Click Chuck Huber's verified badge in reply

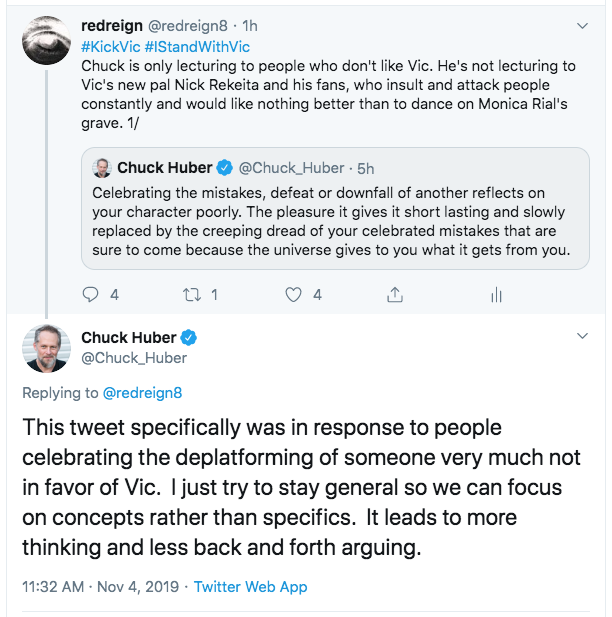tap(189, 338)
